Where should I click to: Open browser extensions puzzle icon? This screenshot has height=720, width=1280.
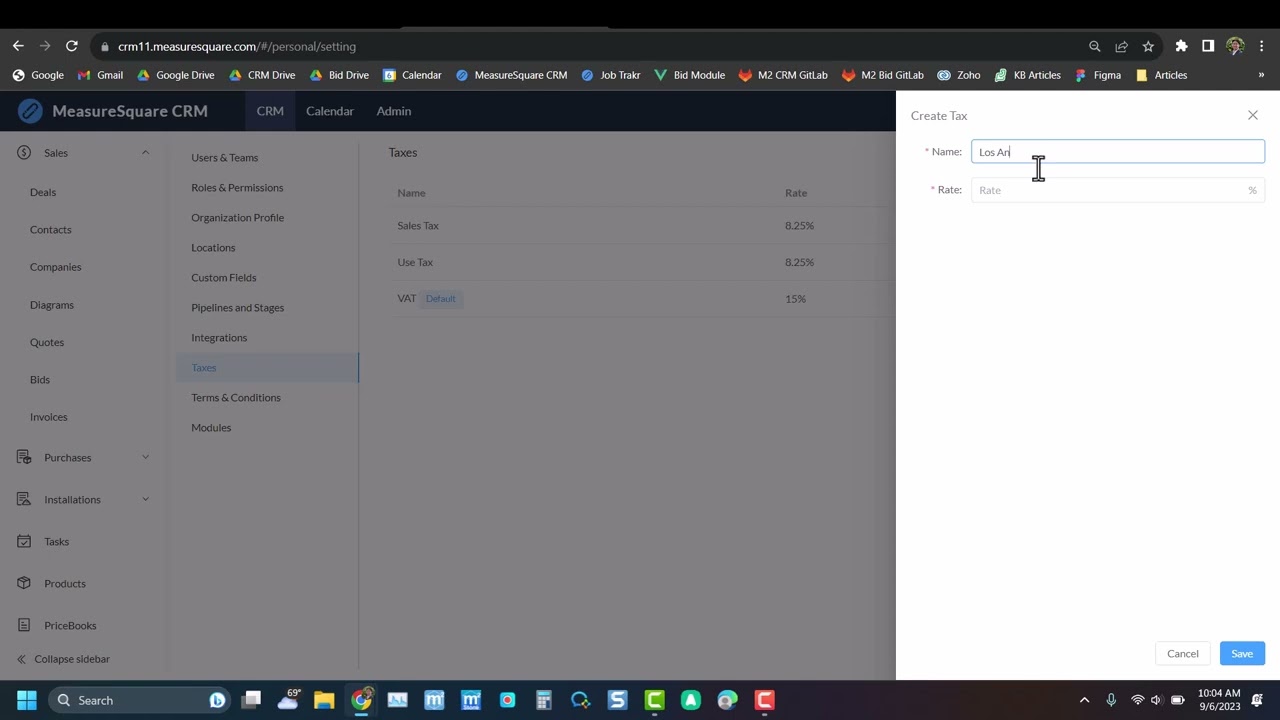[1181, 46]
